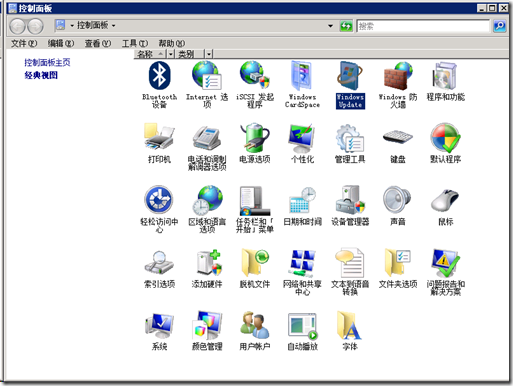Open the 字体 icon

click(x=350, y=331)
